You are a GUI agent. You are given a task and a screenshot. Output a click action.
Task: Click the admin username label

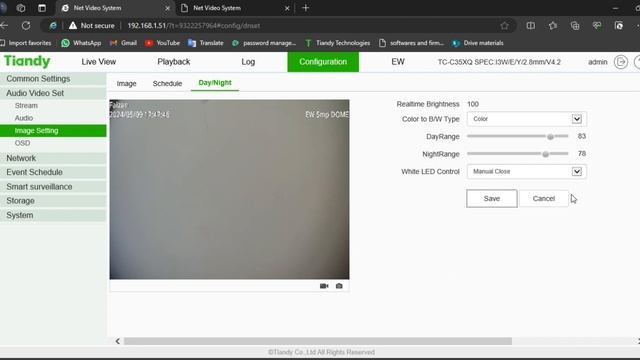click(598, 62)
